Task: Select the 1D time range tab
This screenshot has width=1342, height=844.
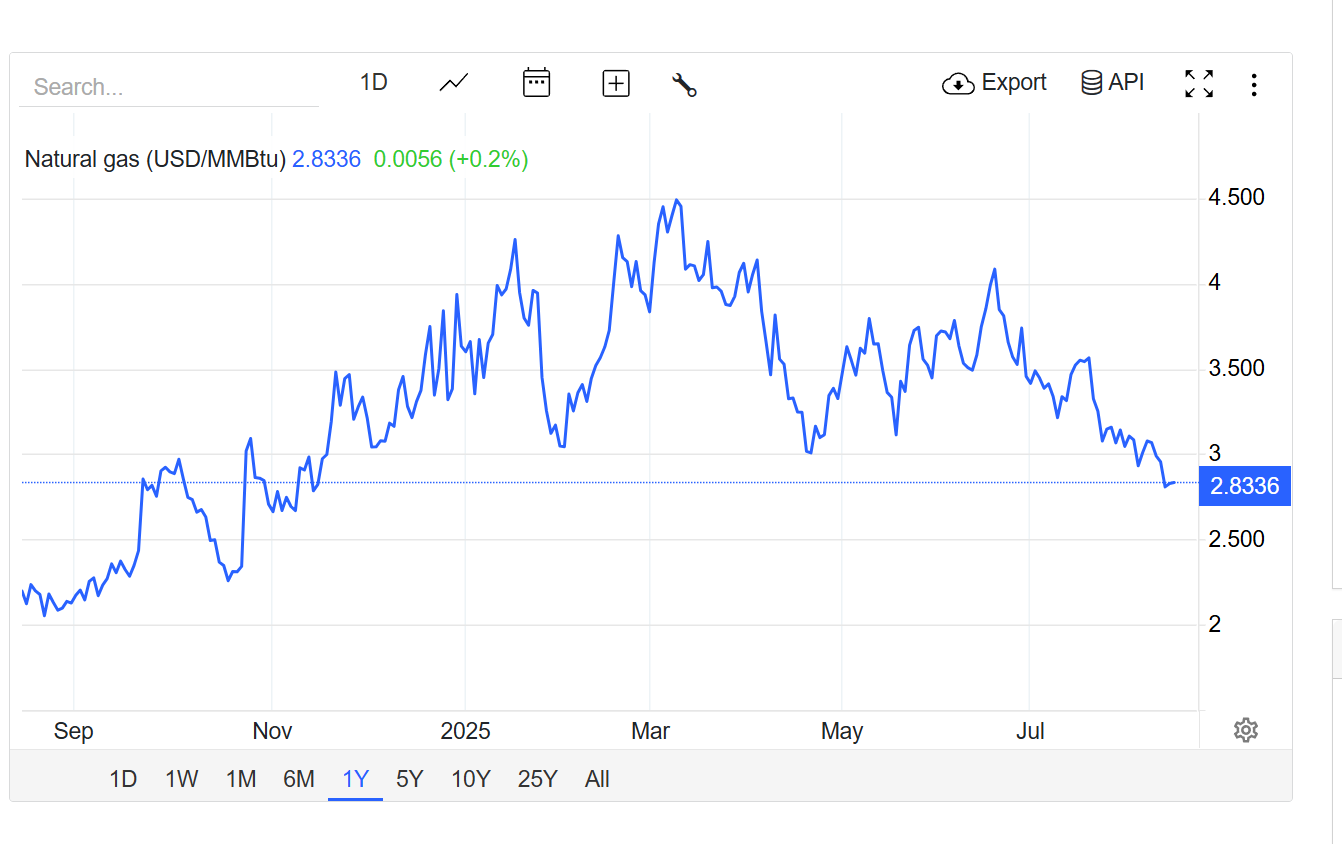Action: point(123,779)
